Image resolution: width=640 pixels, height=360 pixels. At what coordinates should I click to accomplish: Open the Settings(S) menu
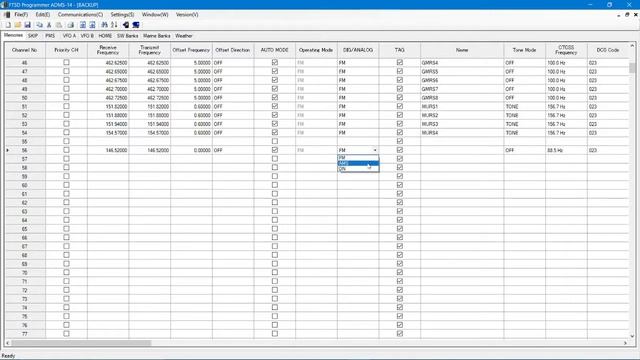122,15
